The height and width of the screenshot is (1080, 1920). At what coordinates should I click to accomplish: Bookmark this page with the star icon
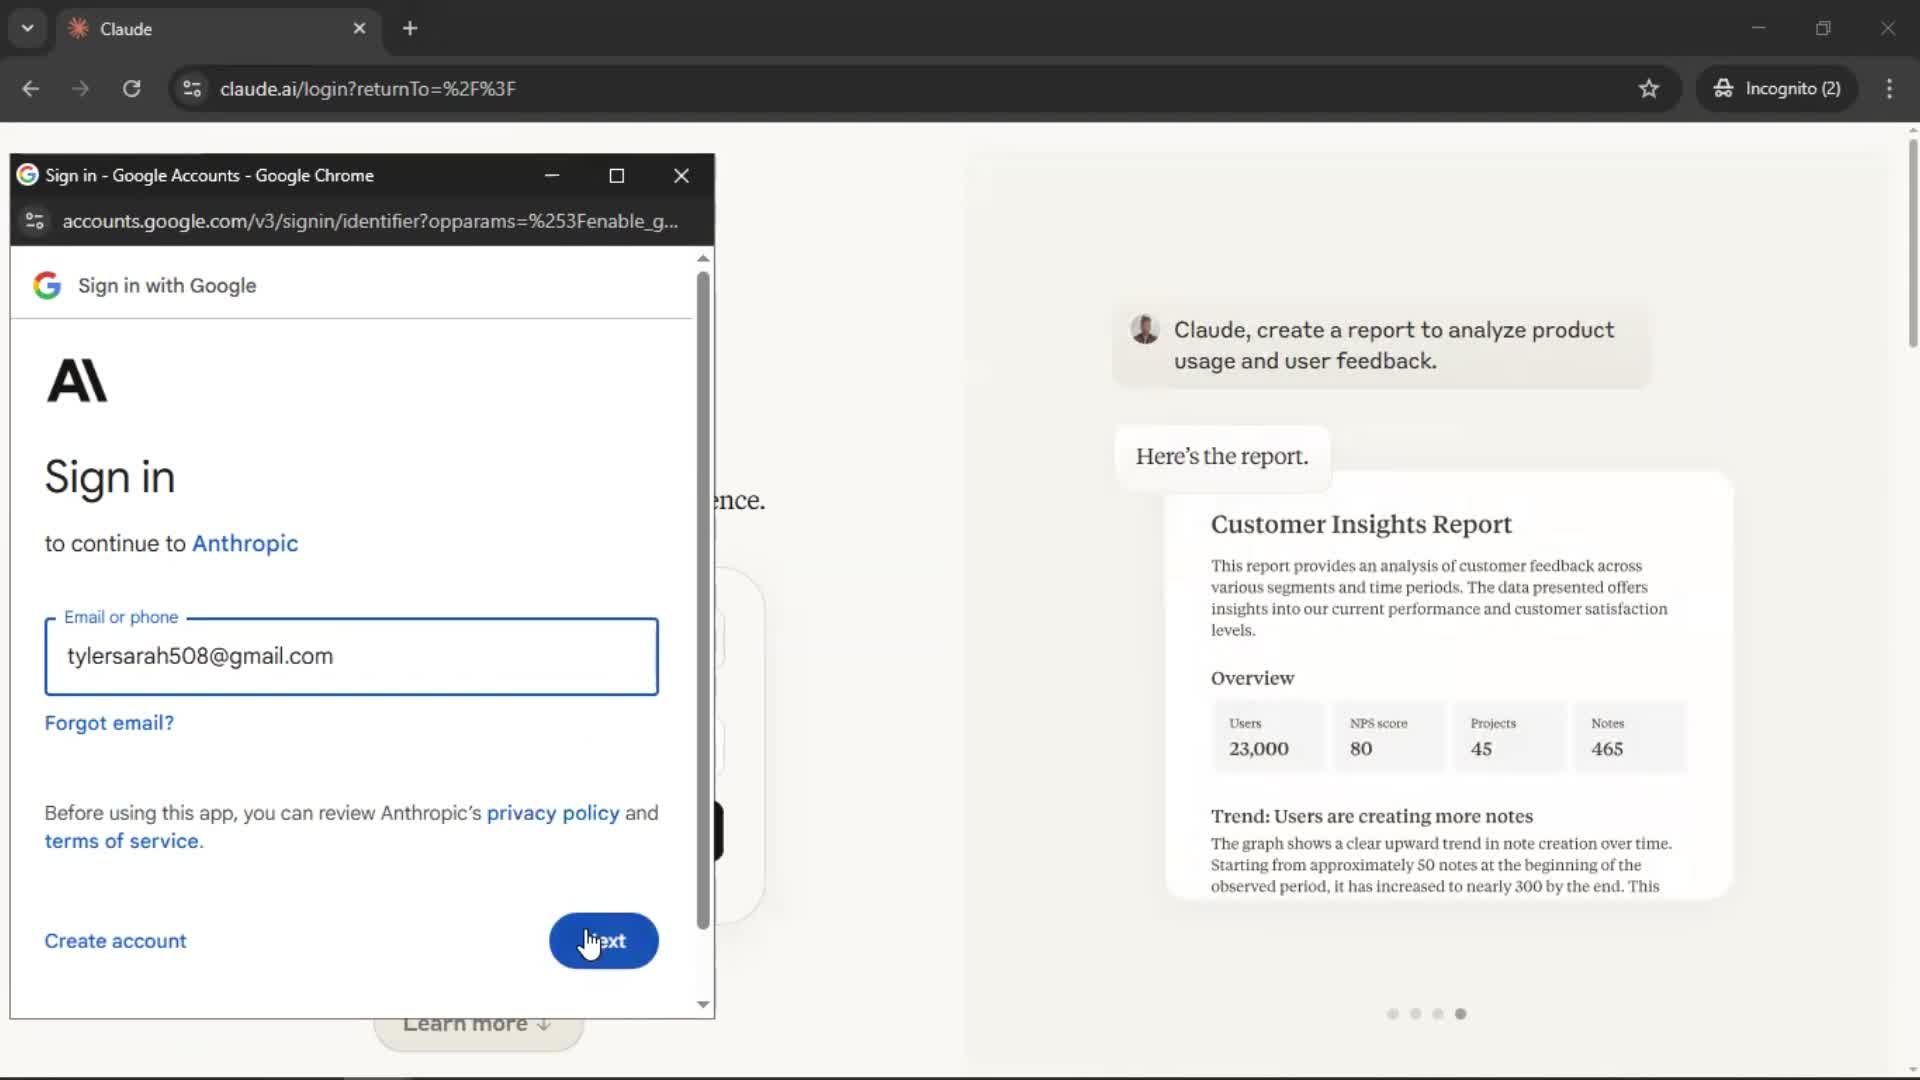[x=1649, y=88]
